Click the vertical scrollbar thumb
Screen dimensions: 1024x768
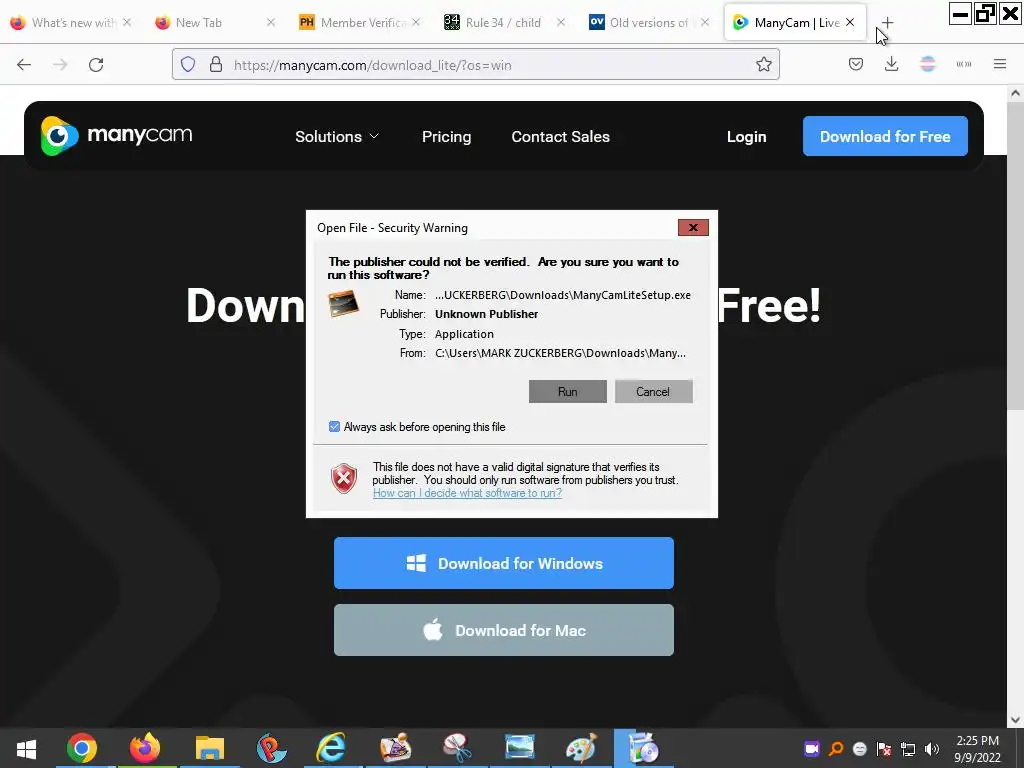pyautogui.click(x=1015, y=256)
